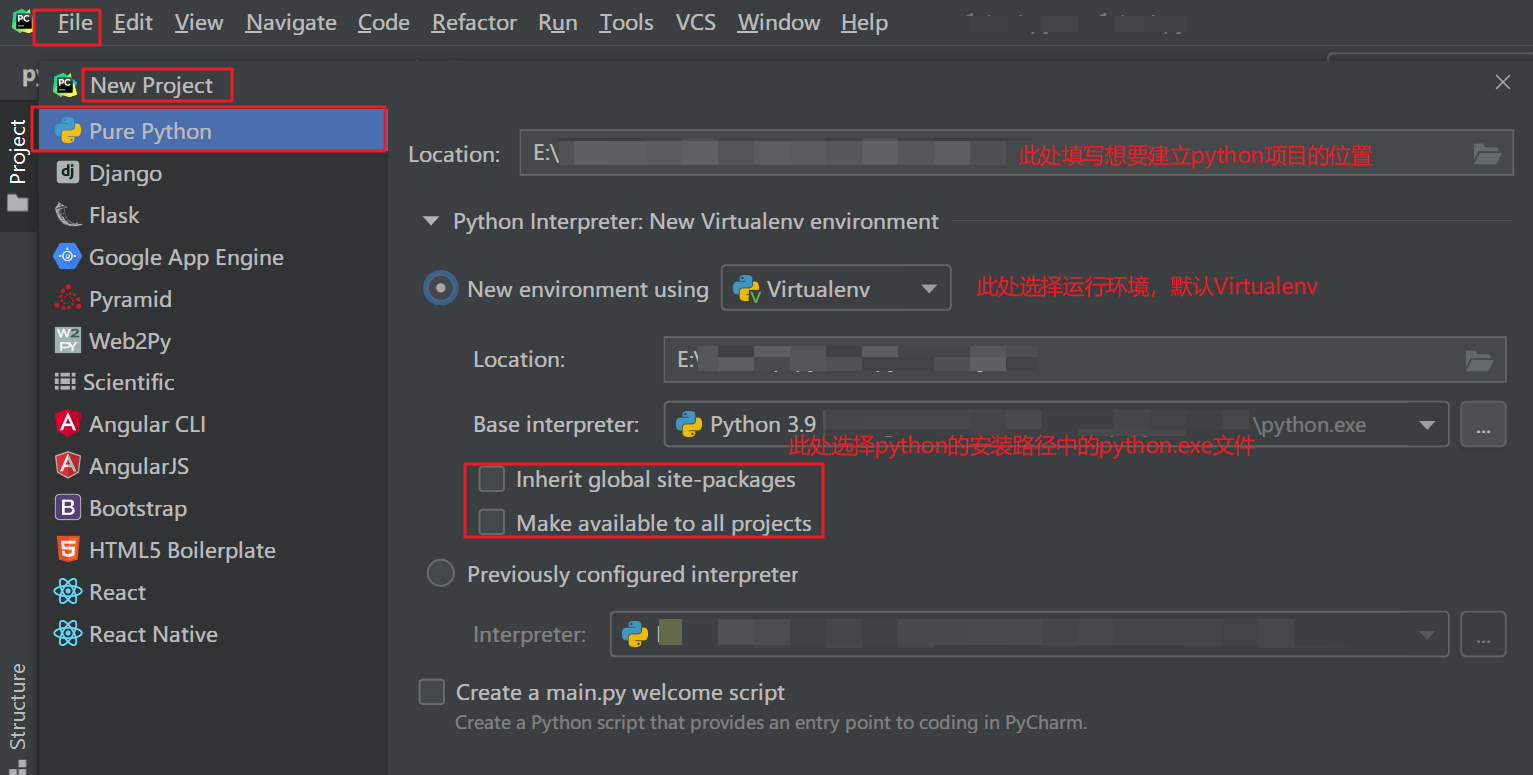Open the Refactor menu
The height and width of the screenshot is (775, 1533).
474,22
